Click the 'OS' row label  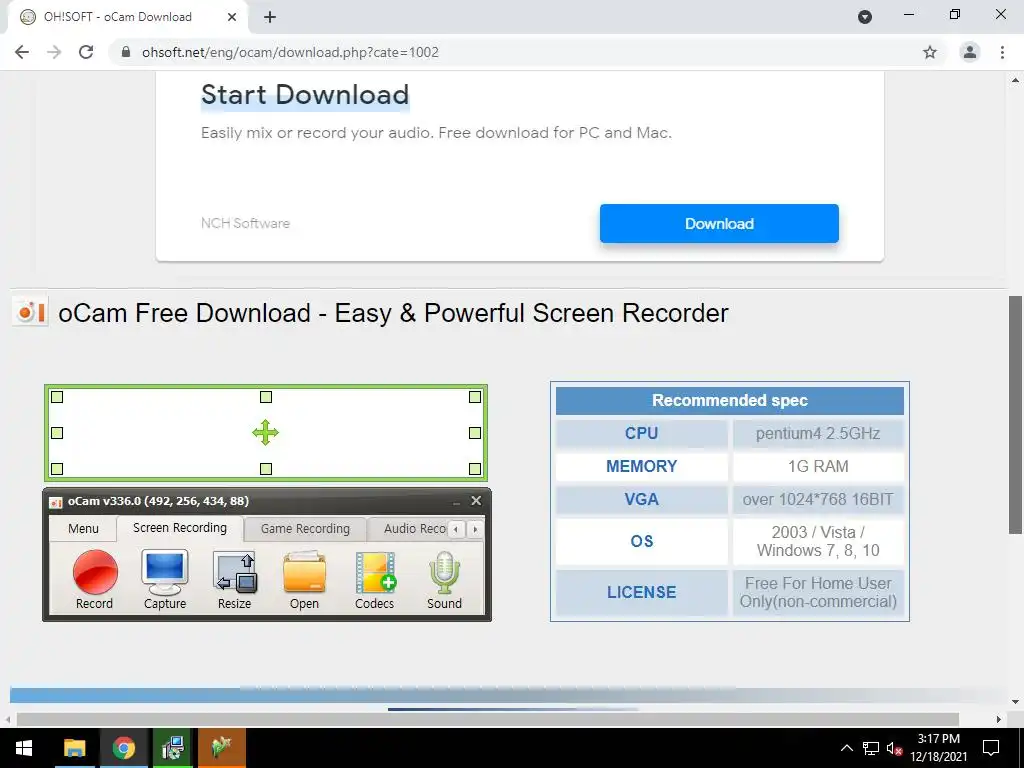[x=641, y=541]
